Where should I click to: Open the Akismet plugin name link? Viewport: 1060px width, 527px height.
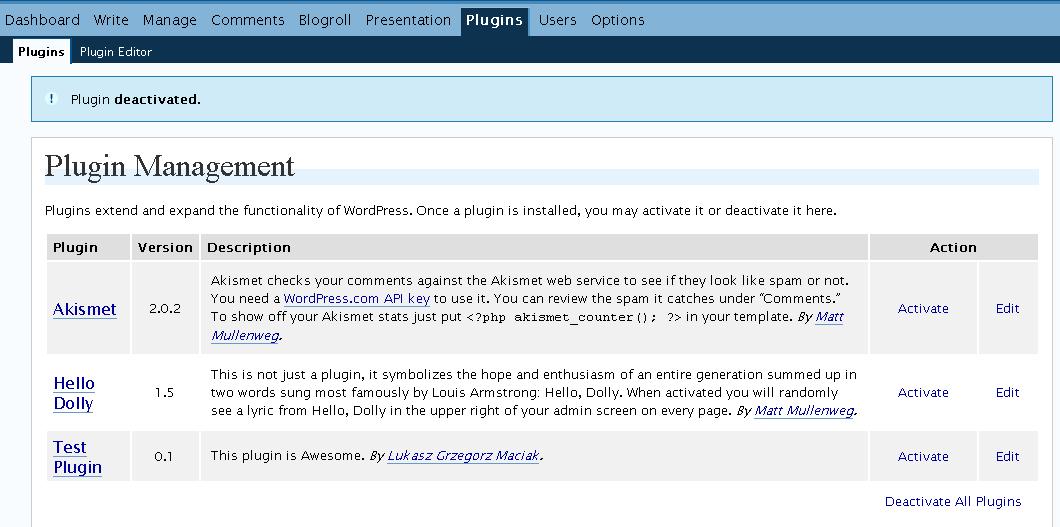pos(84,310)
